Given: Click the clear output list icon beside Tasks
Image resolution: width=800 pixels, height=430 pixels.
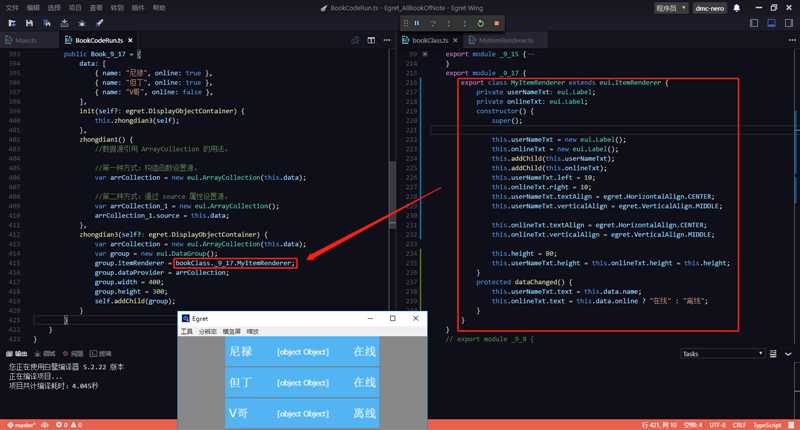Looking at the screenshot, I should (773, 353).
